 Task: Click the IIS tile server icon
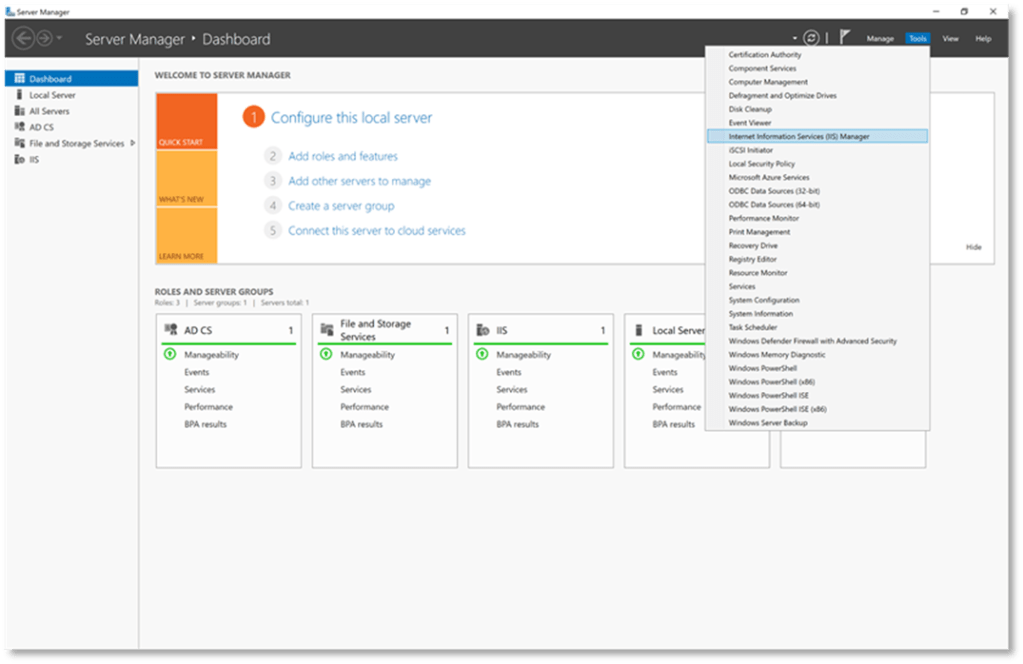[x=482, y=330]
